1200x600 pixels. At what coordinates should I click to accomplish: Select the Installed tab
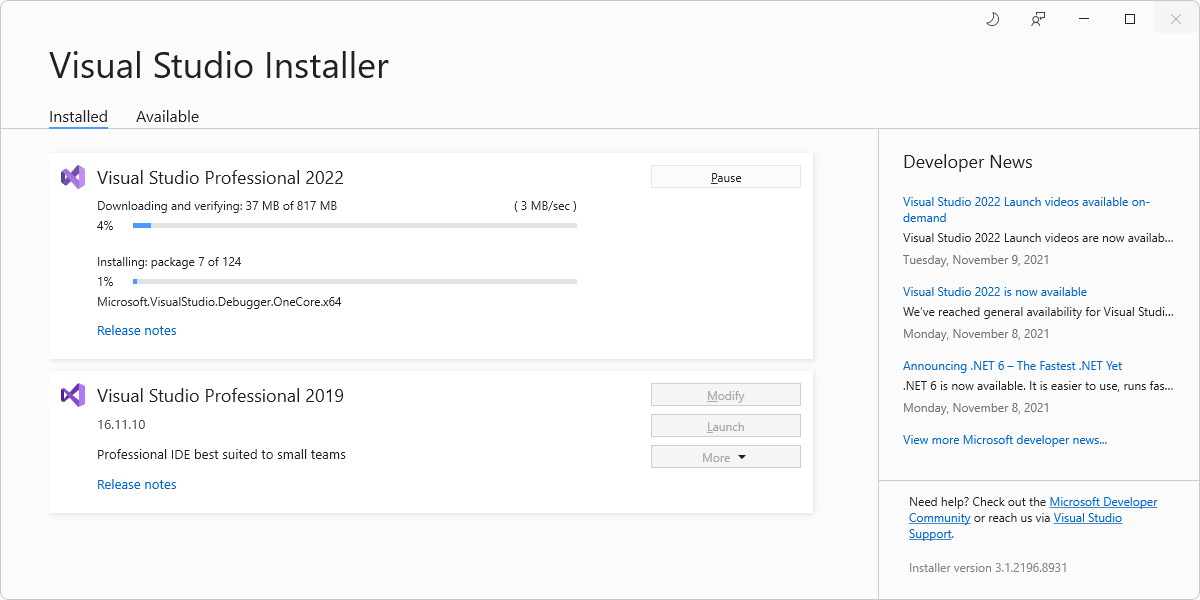[78, 116]
